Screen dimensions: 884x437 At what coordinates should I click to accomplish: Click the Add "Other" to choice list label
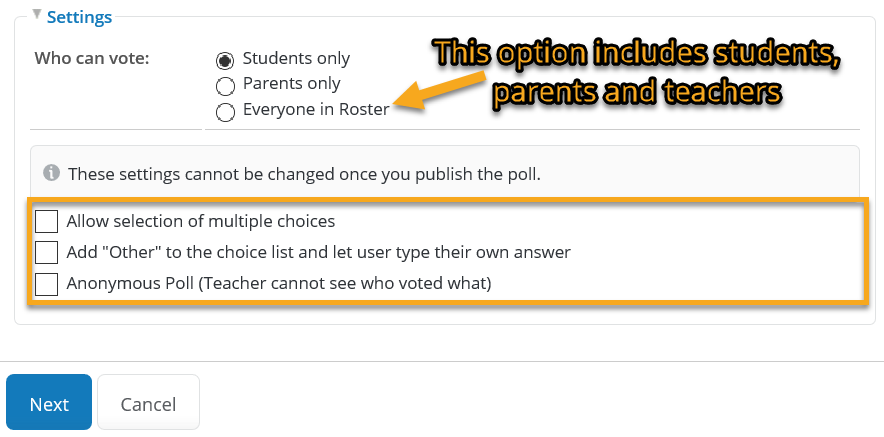(319, 252)
